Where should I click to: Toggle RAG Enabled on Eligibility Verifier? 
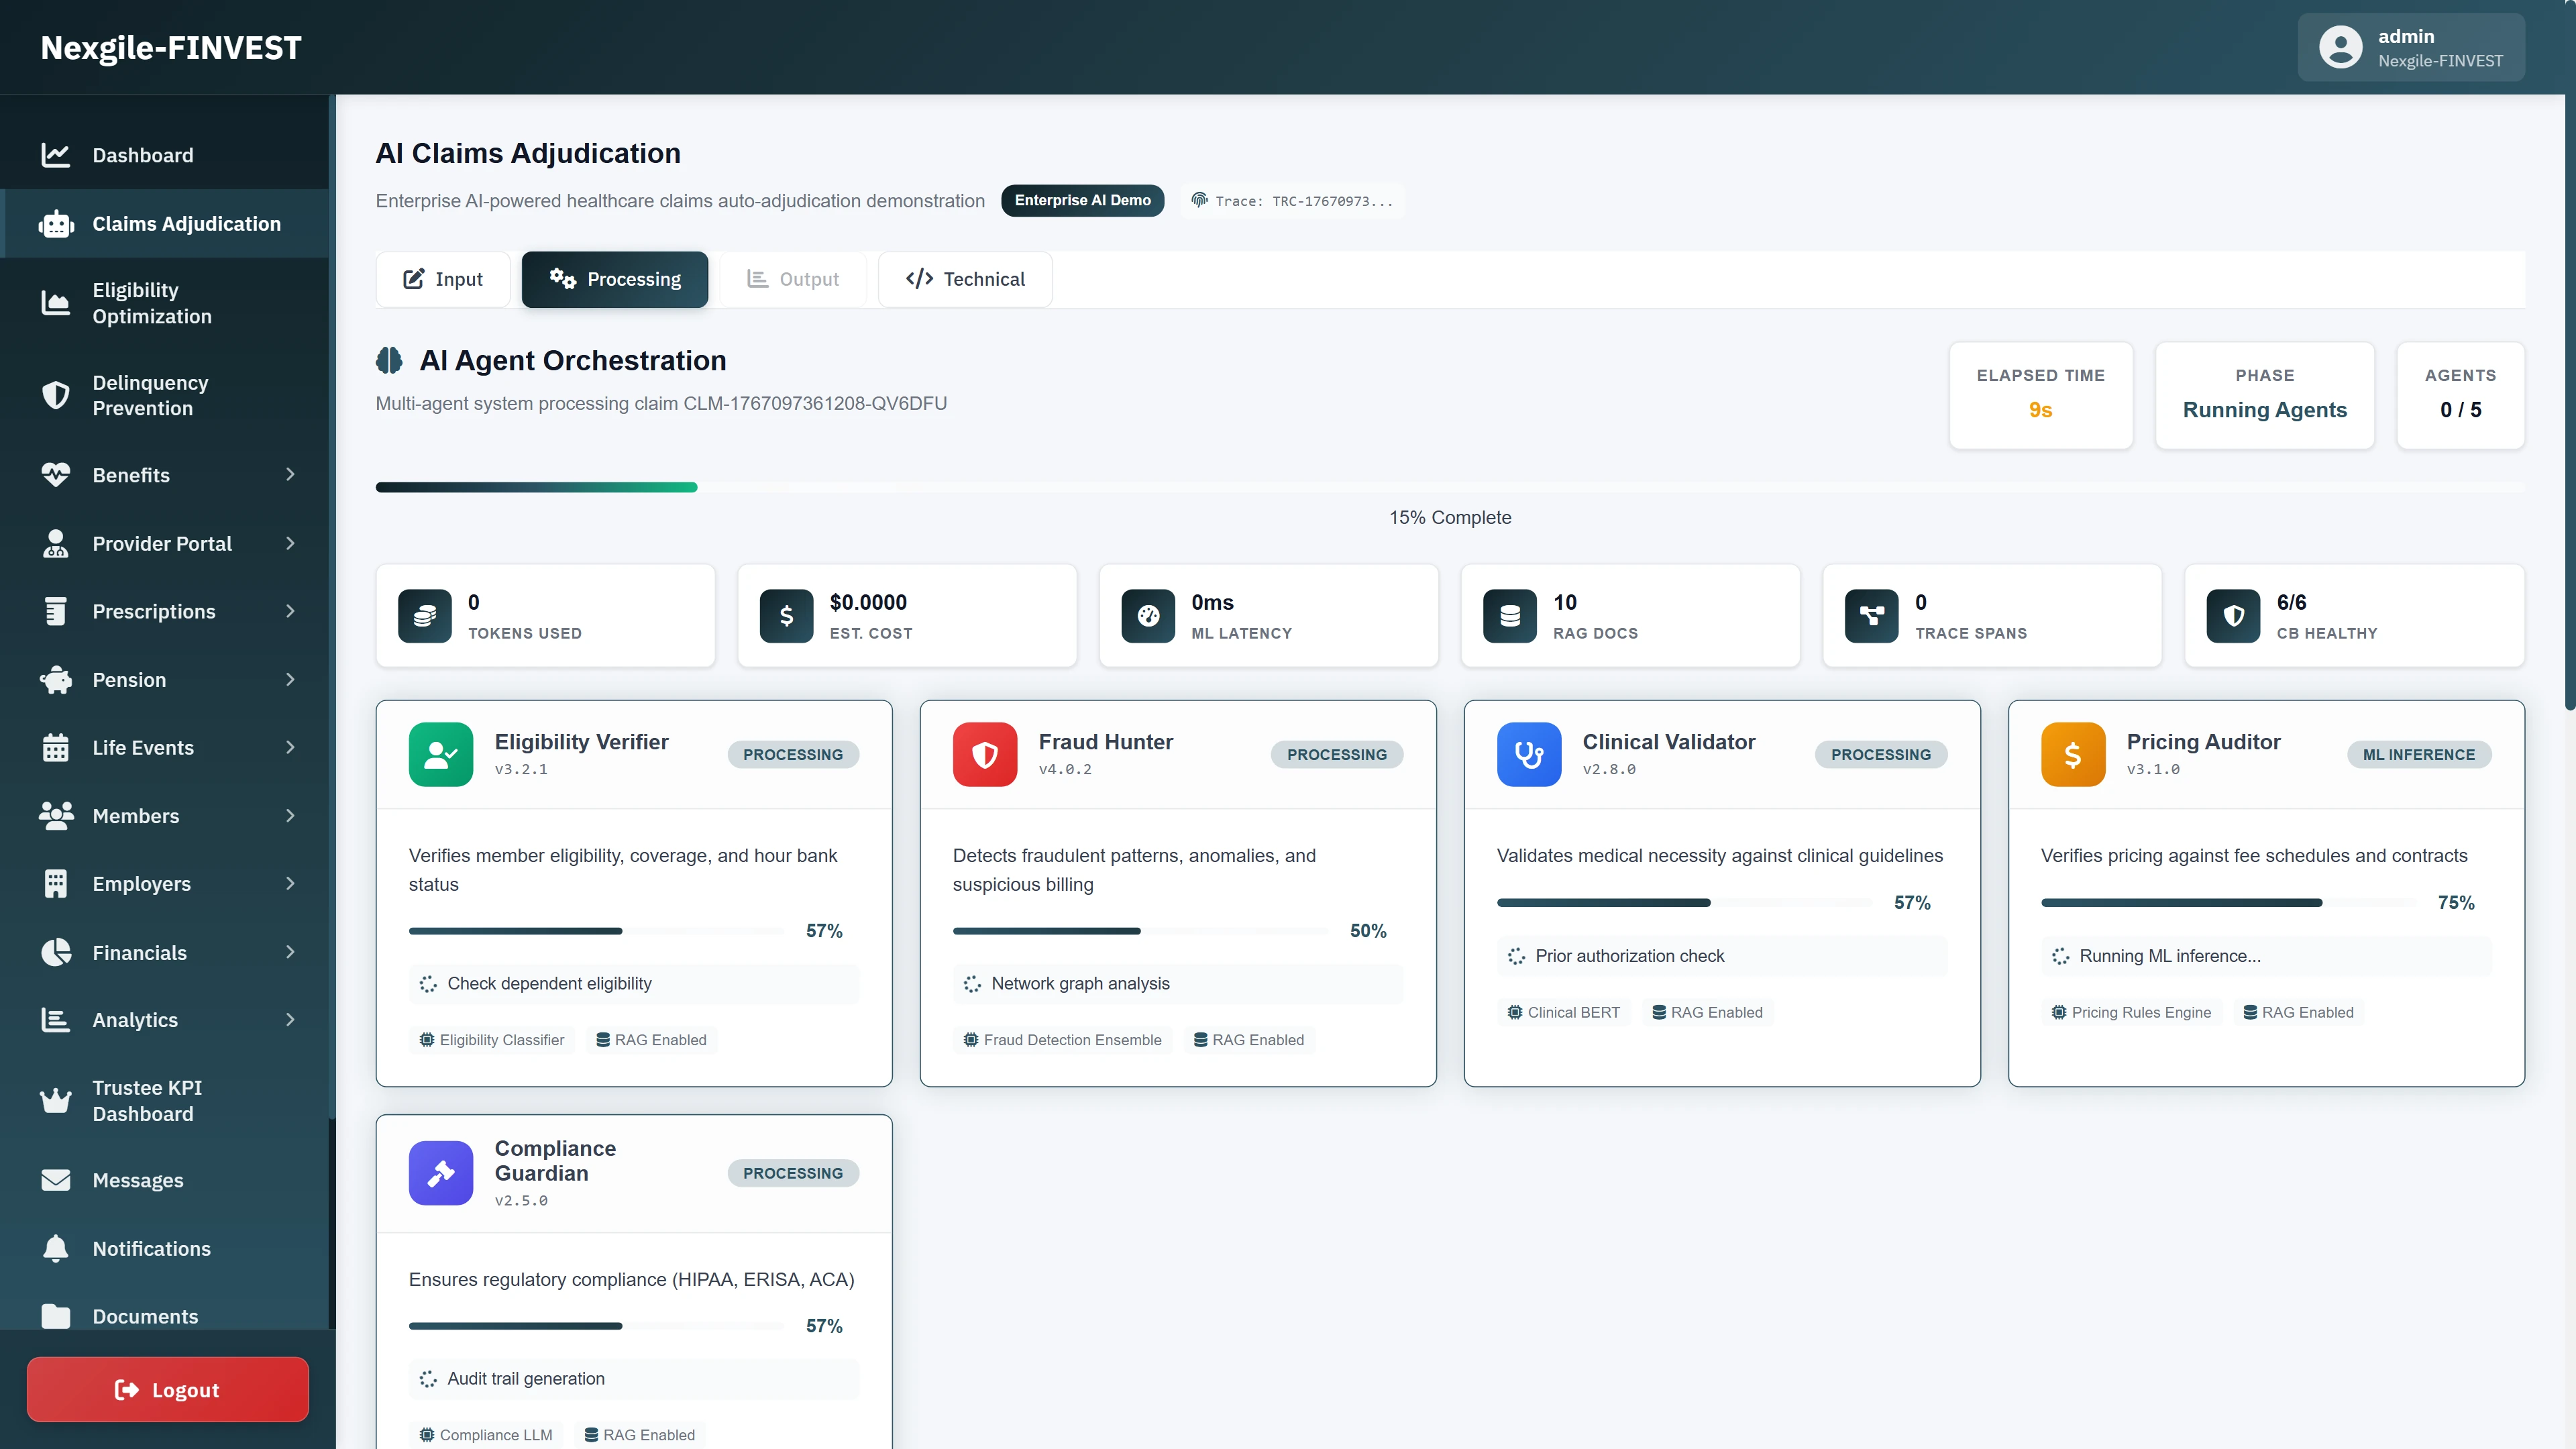click(x=651, y=1039)
